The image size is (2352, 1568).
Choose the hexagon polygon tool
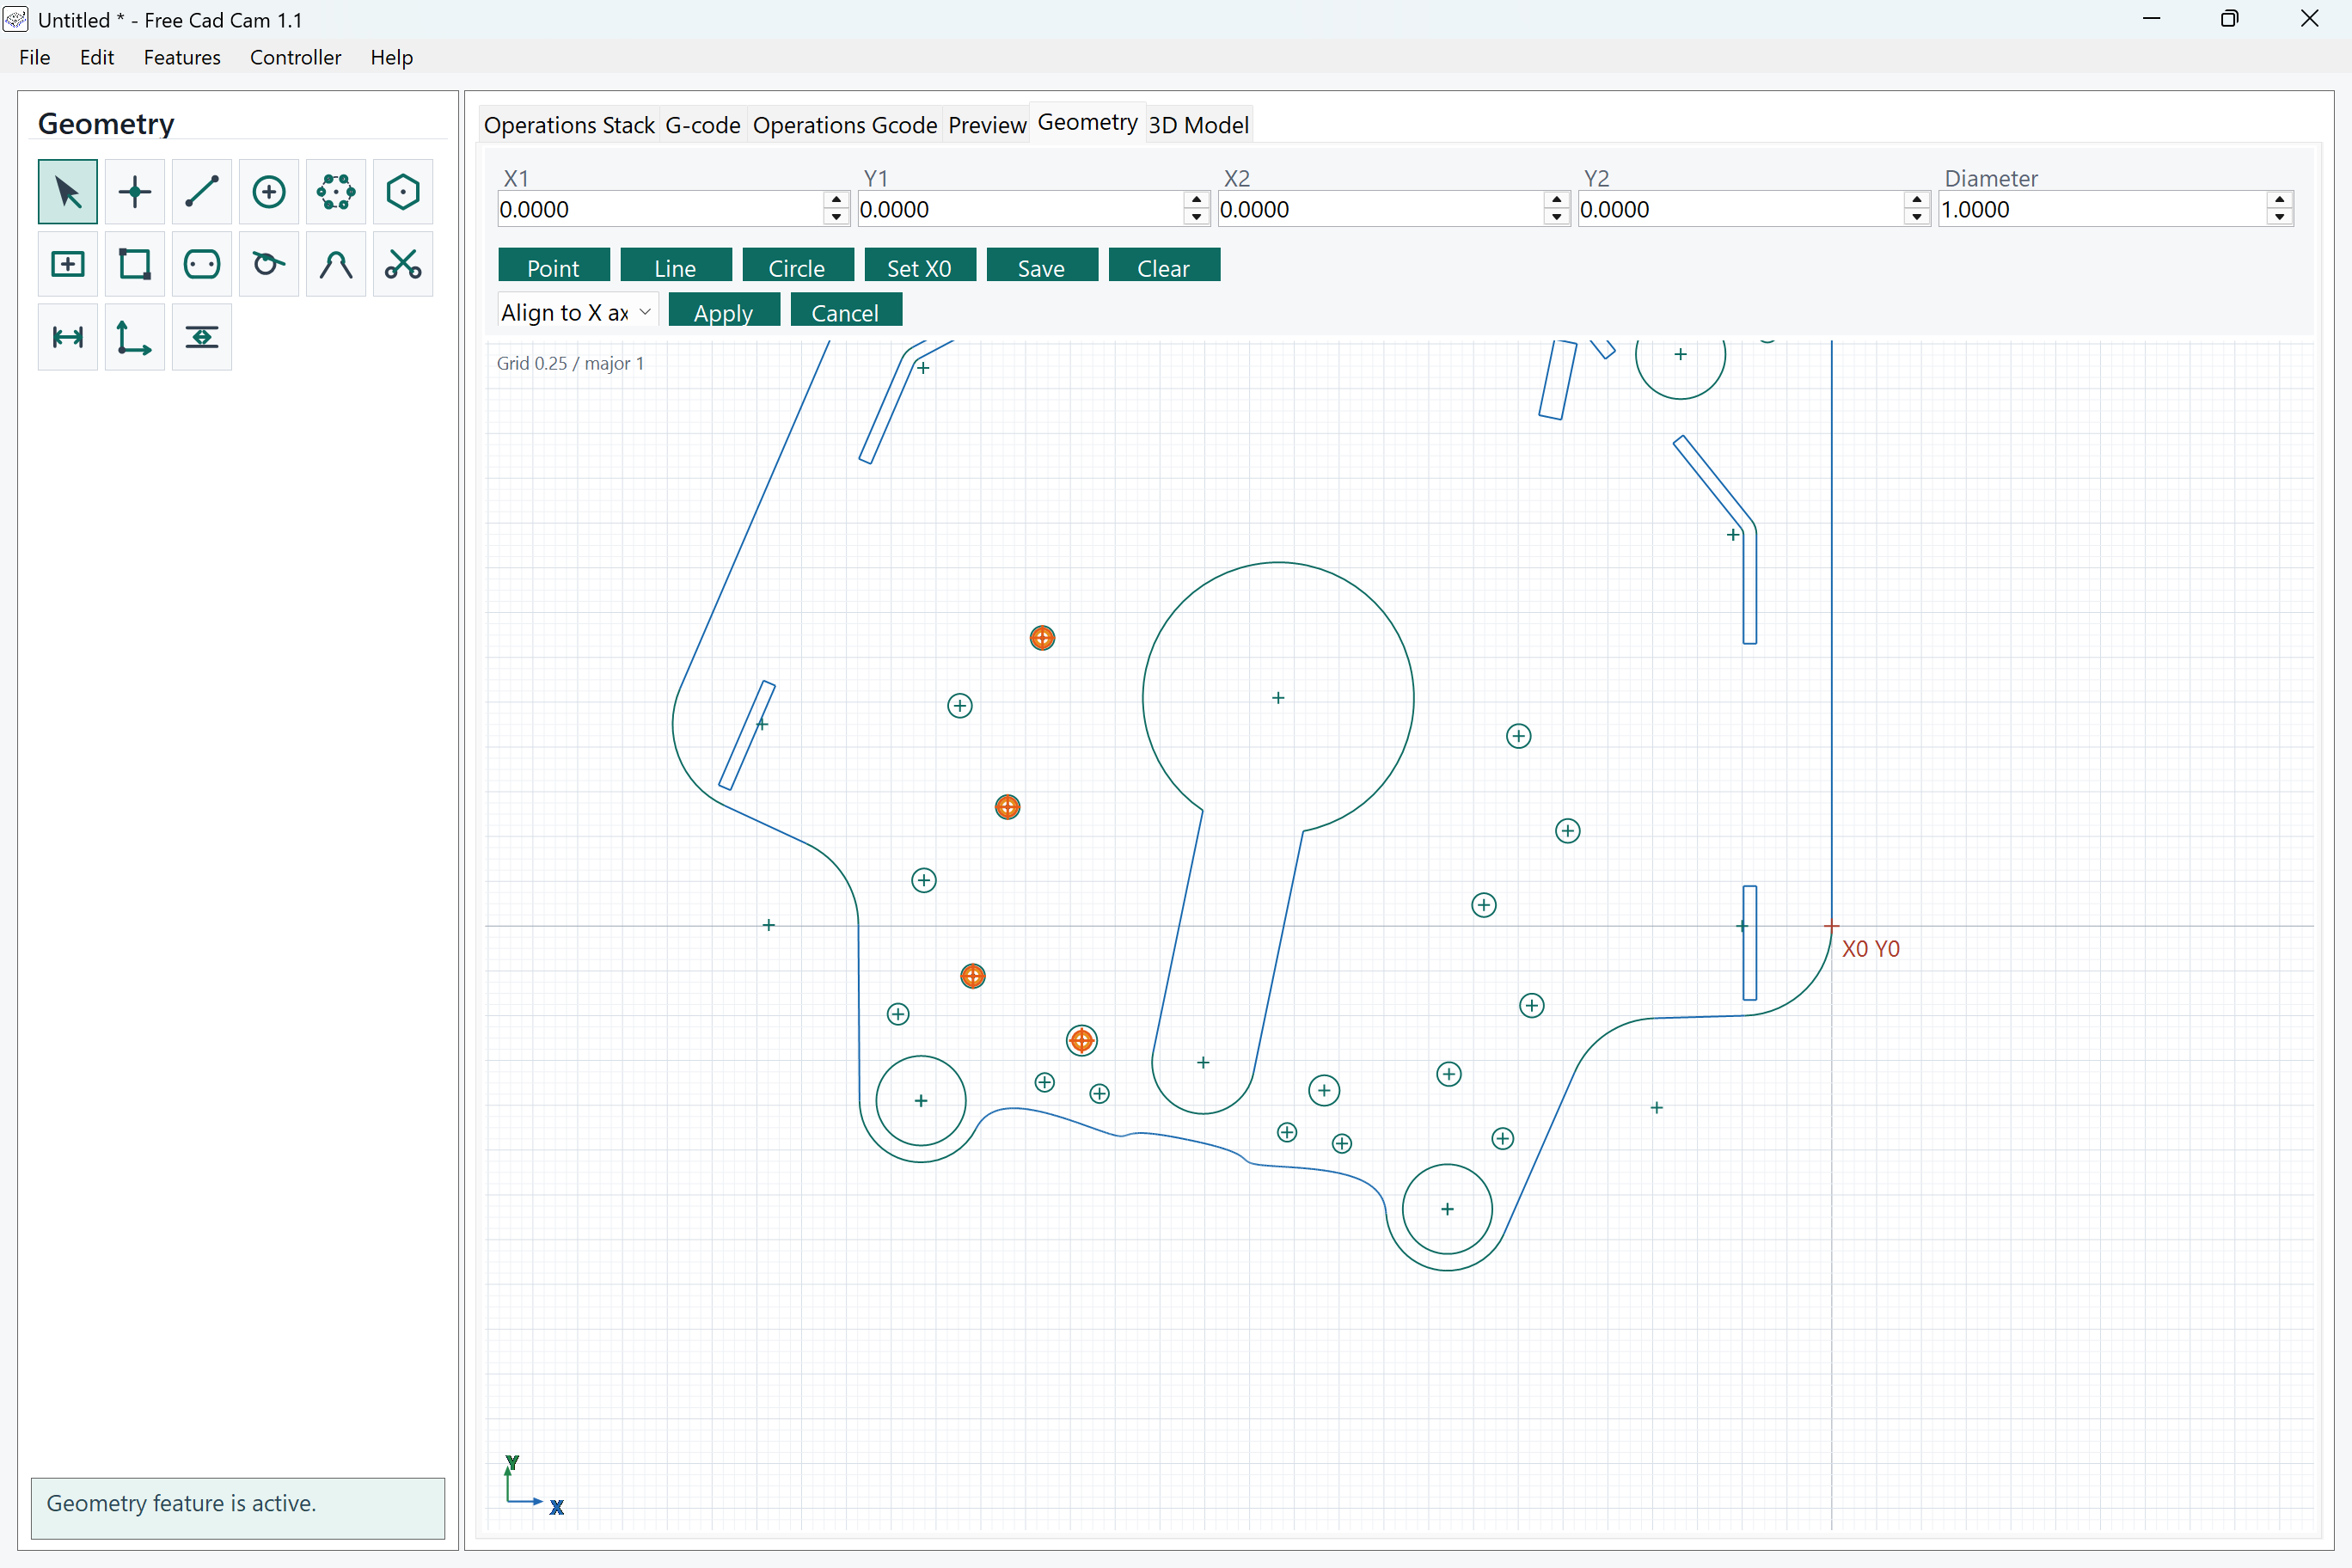(x=402, y=191)
